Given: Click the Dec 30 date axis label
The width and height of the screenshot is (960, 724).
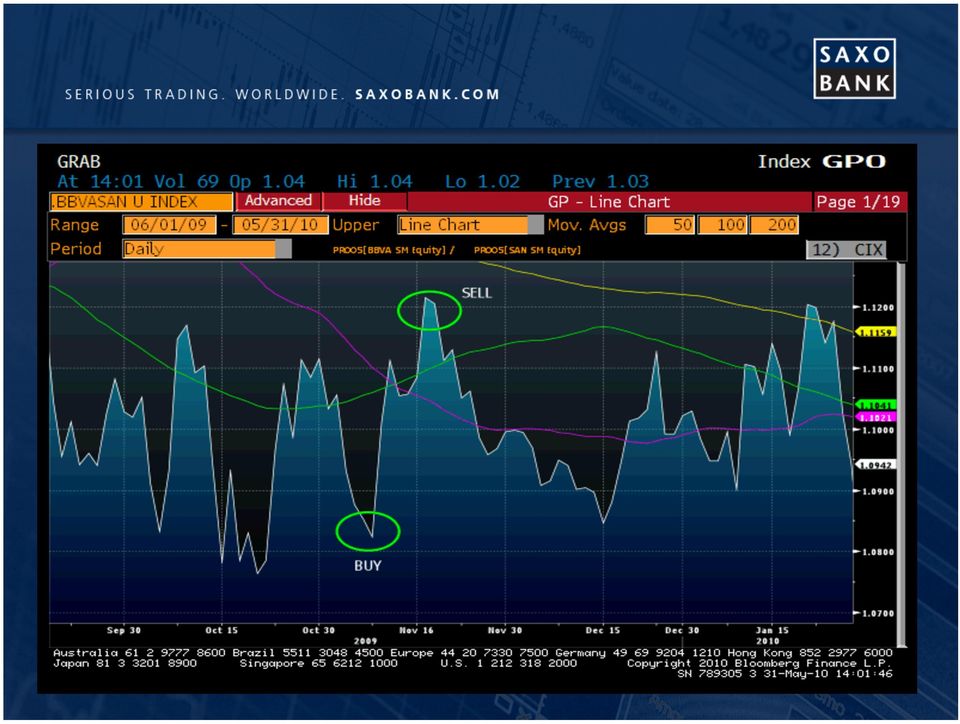Looking at the screenshot, I should tap(682, 630).
